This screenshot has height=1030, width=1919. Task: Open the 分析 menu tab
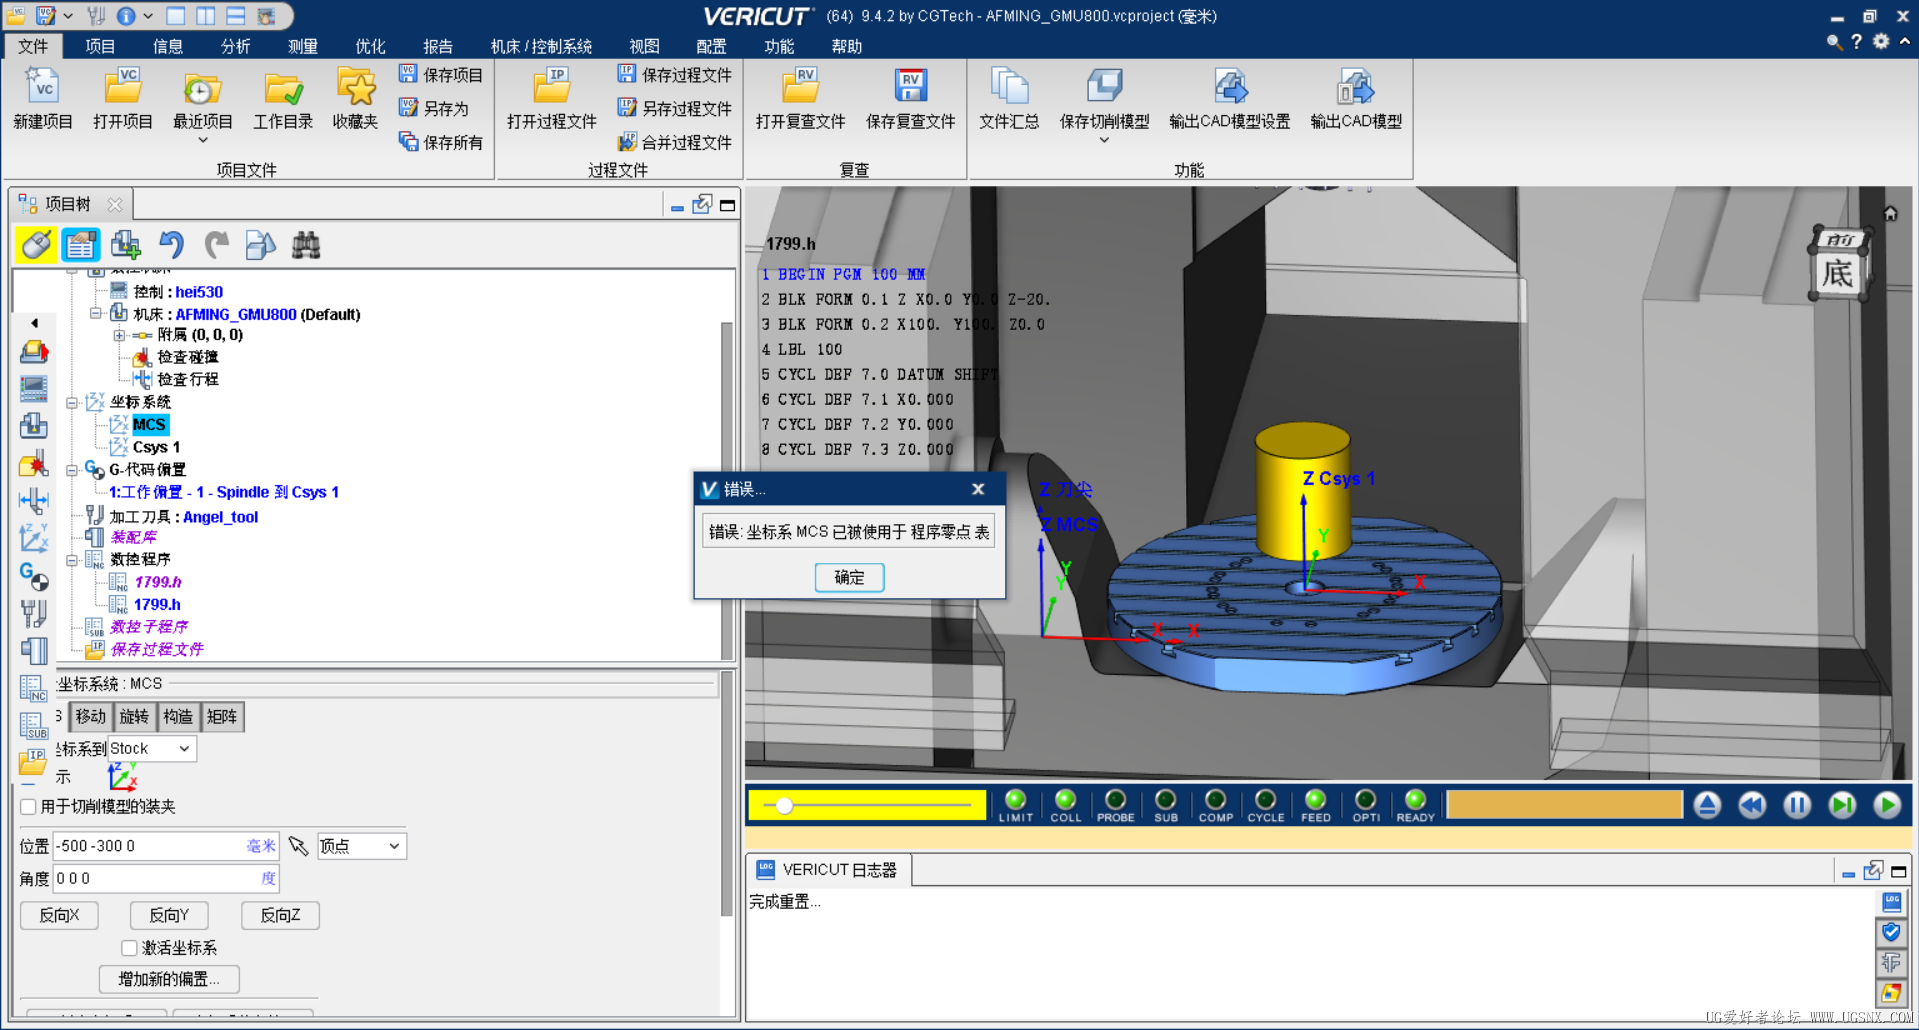(236, 46)
